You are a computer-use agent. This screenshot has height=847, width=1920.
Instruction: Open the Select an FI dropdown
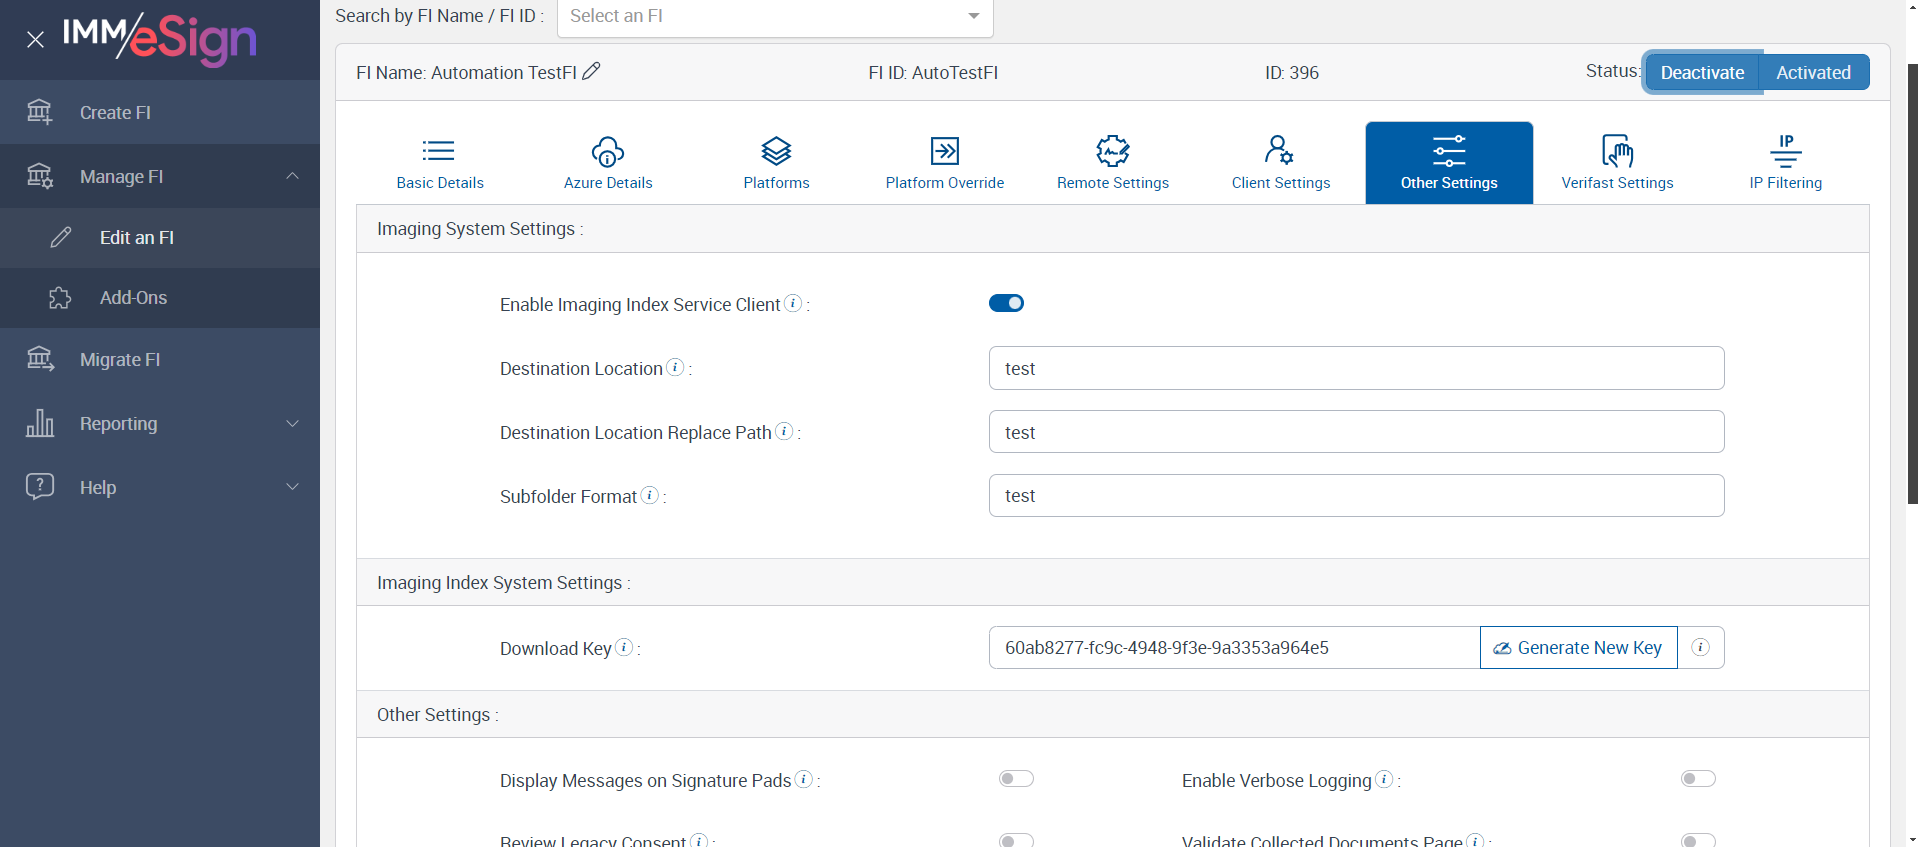point(775,16)
